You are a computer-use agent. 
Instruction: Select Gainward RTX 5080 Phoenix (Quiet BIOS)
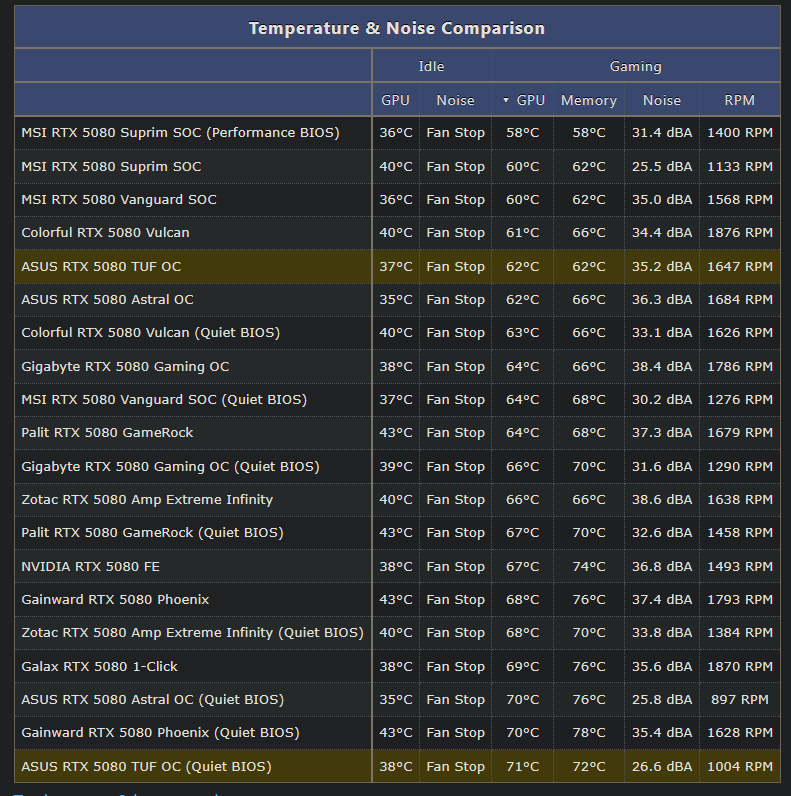(160, 733)
